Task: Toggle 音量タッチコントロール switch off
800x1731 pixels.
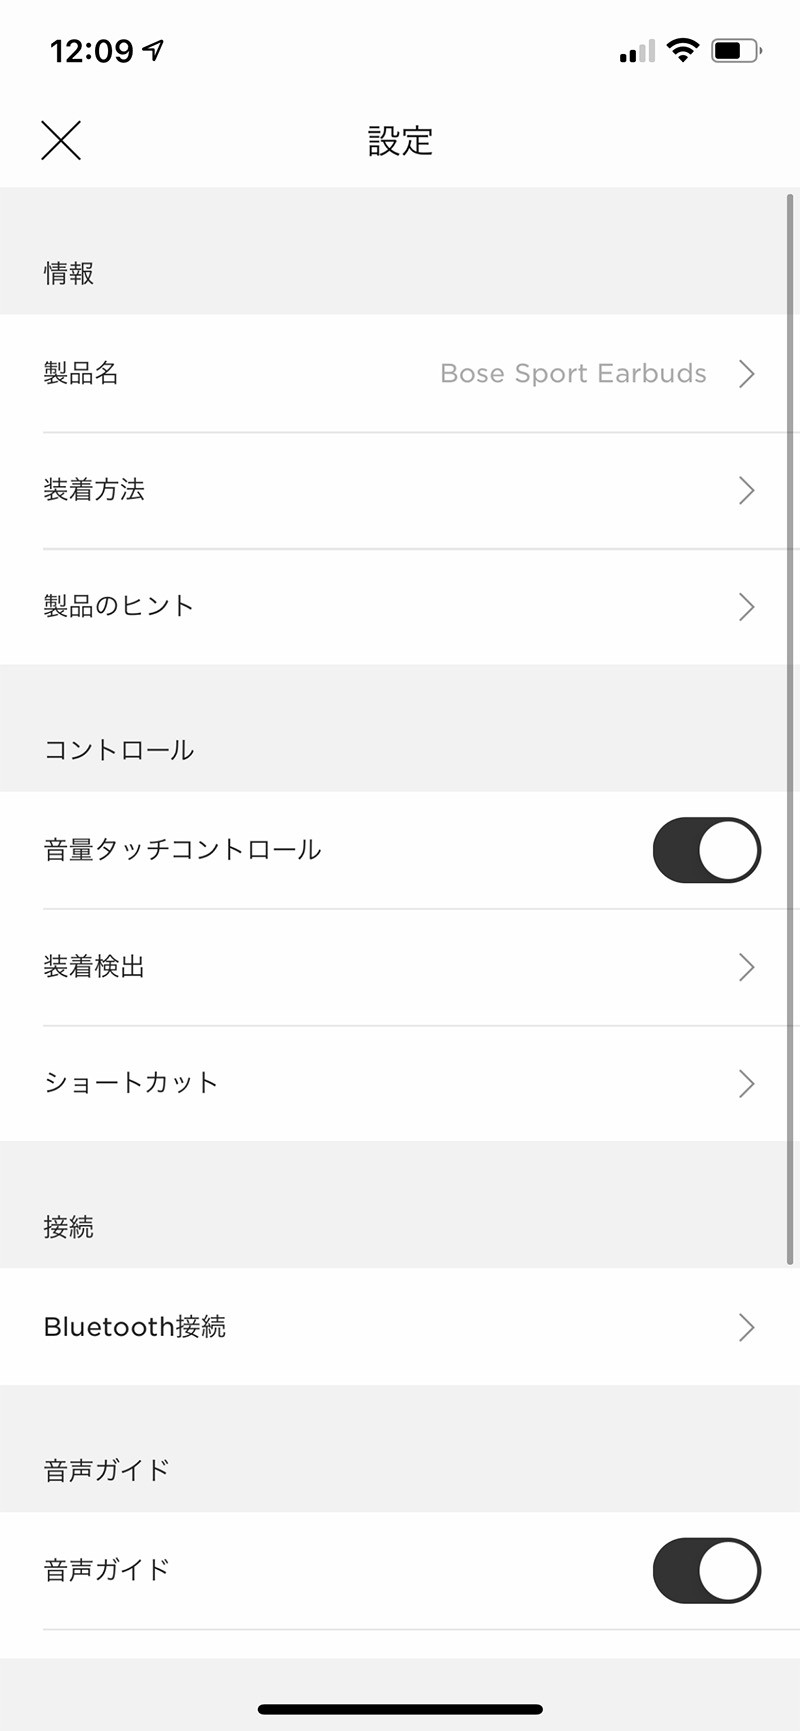Action: tap(706, 850)
